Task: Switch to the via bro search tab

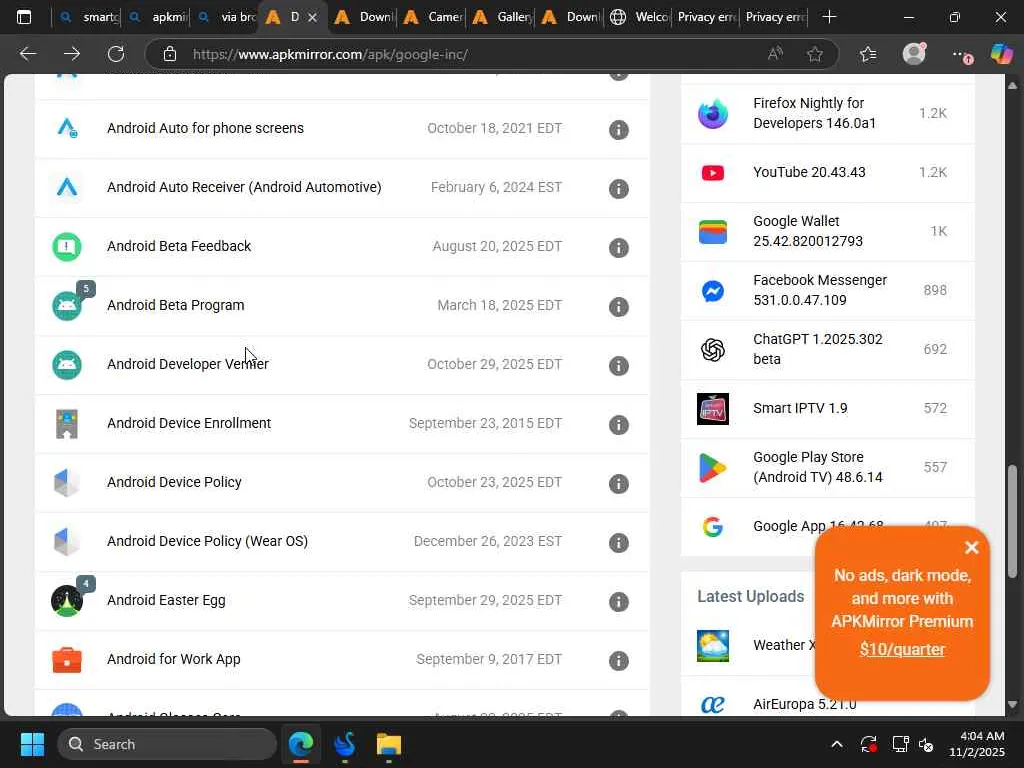Action: [226, 17]
